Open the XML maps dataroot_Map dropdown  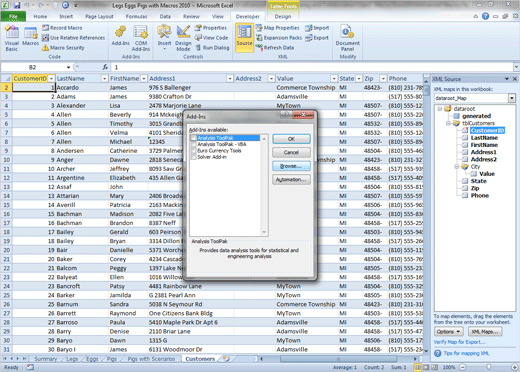coord(512,98)
